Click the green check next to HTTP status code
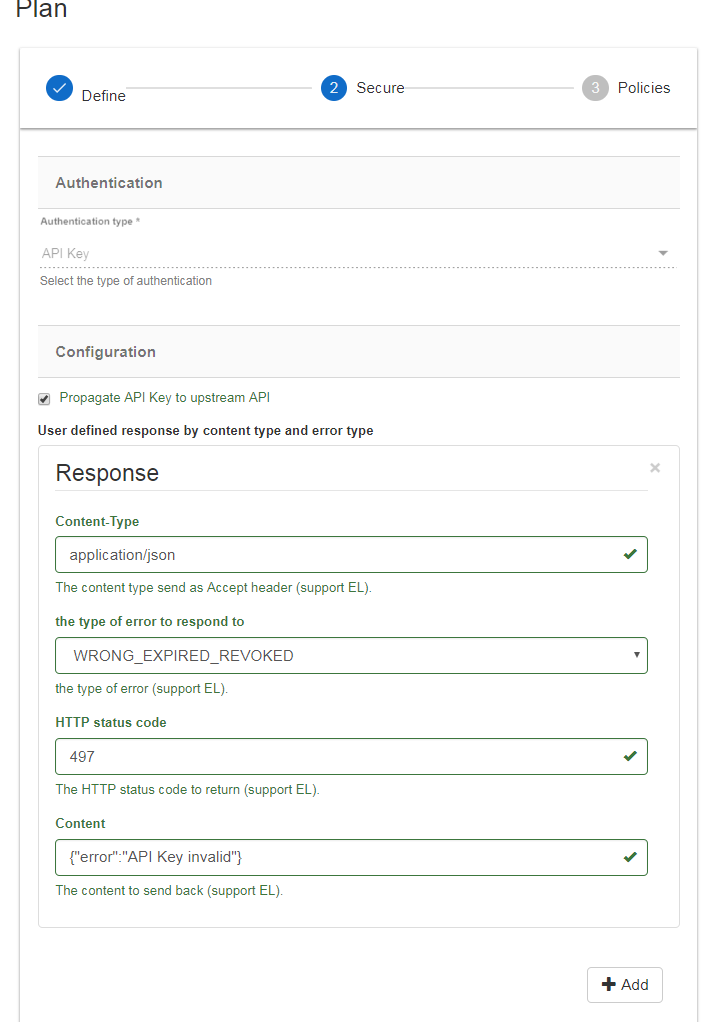 [628, 756]
